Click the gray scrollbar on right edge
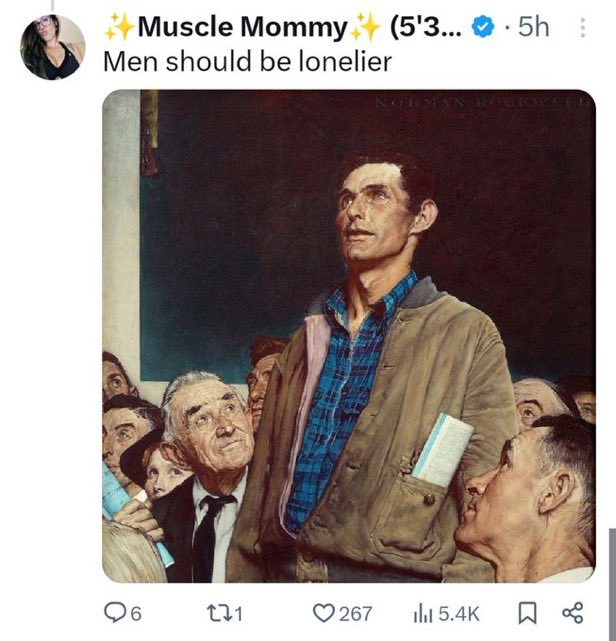Viewport: 616px width, 641px height. coord(612,585)
